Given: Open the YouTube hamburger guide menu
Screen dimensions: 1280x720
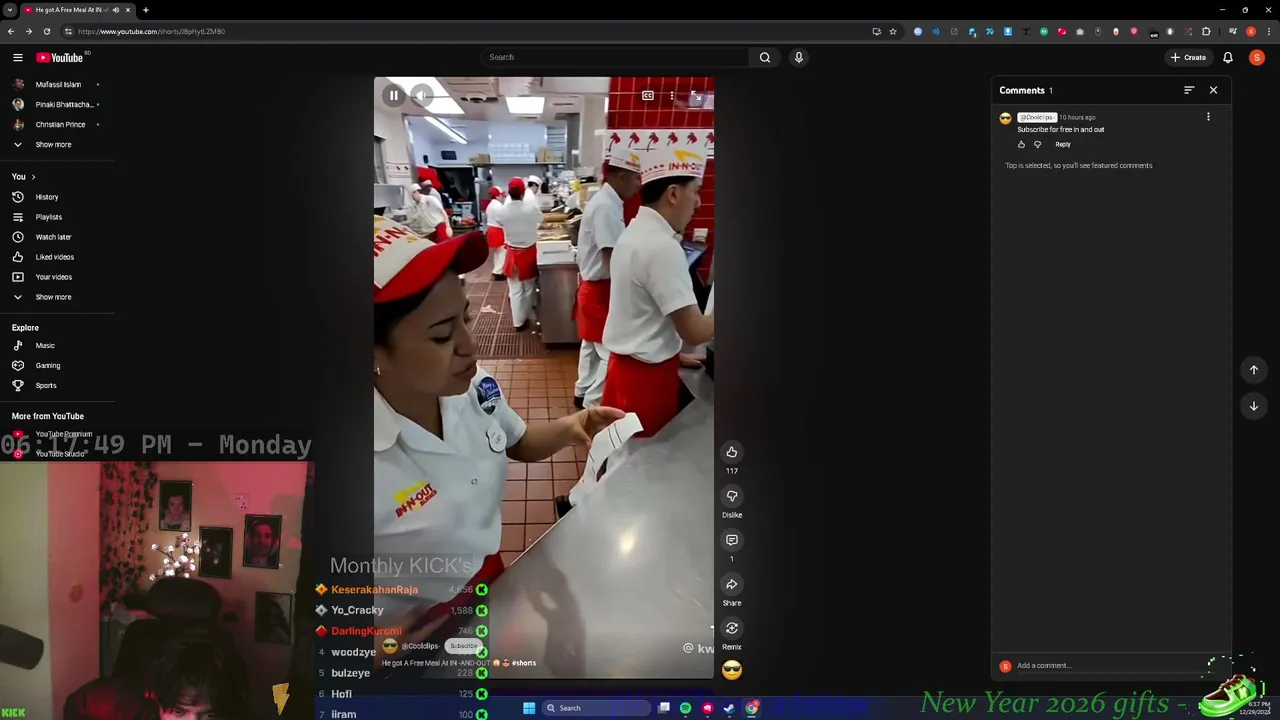Looking at the screenshot, I should (x=17, y=57).
